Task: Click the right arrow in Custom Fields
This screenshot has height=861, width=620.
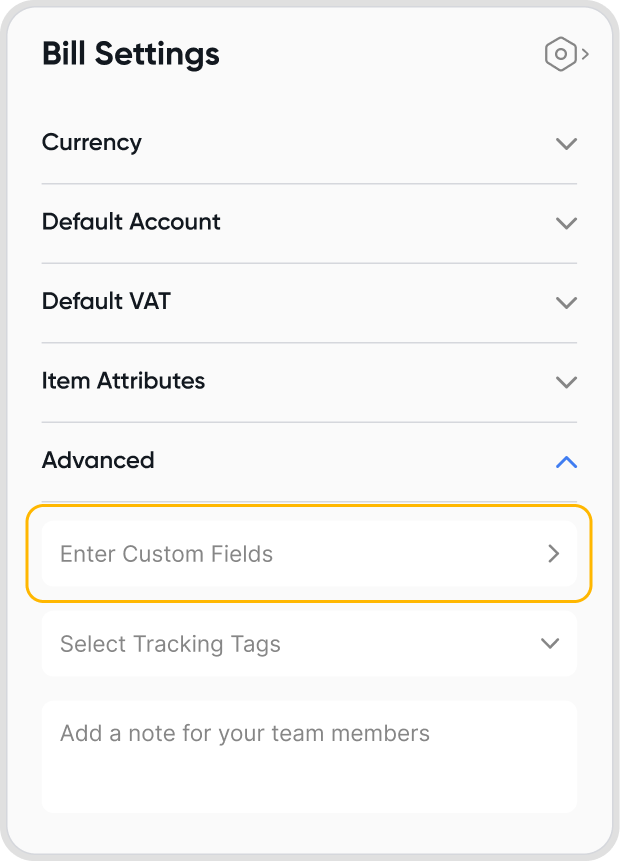Action: (553, 554)
